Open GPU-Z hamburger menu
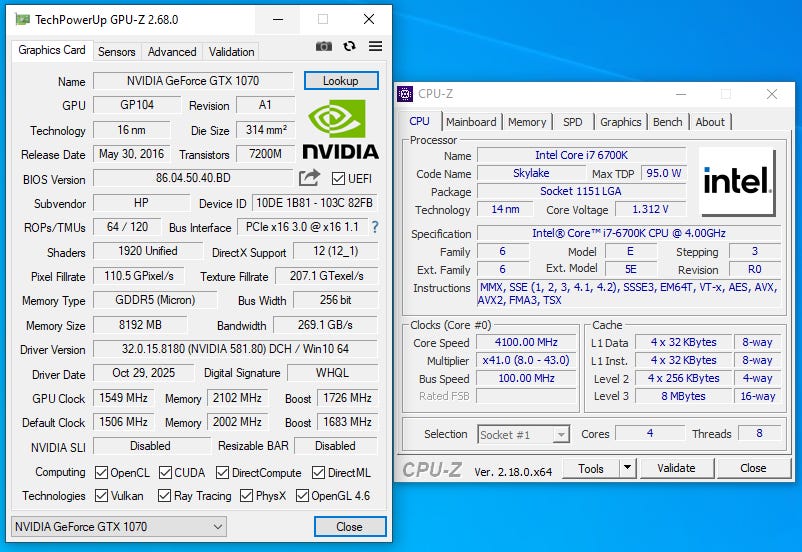Screen dimensions: 802x552 [x=375, y=47]
